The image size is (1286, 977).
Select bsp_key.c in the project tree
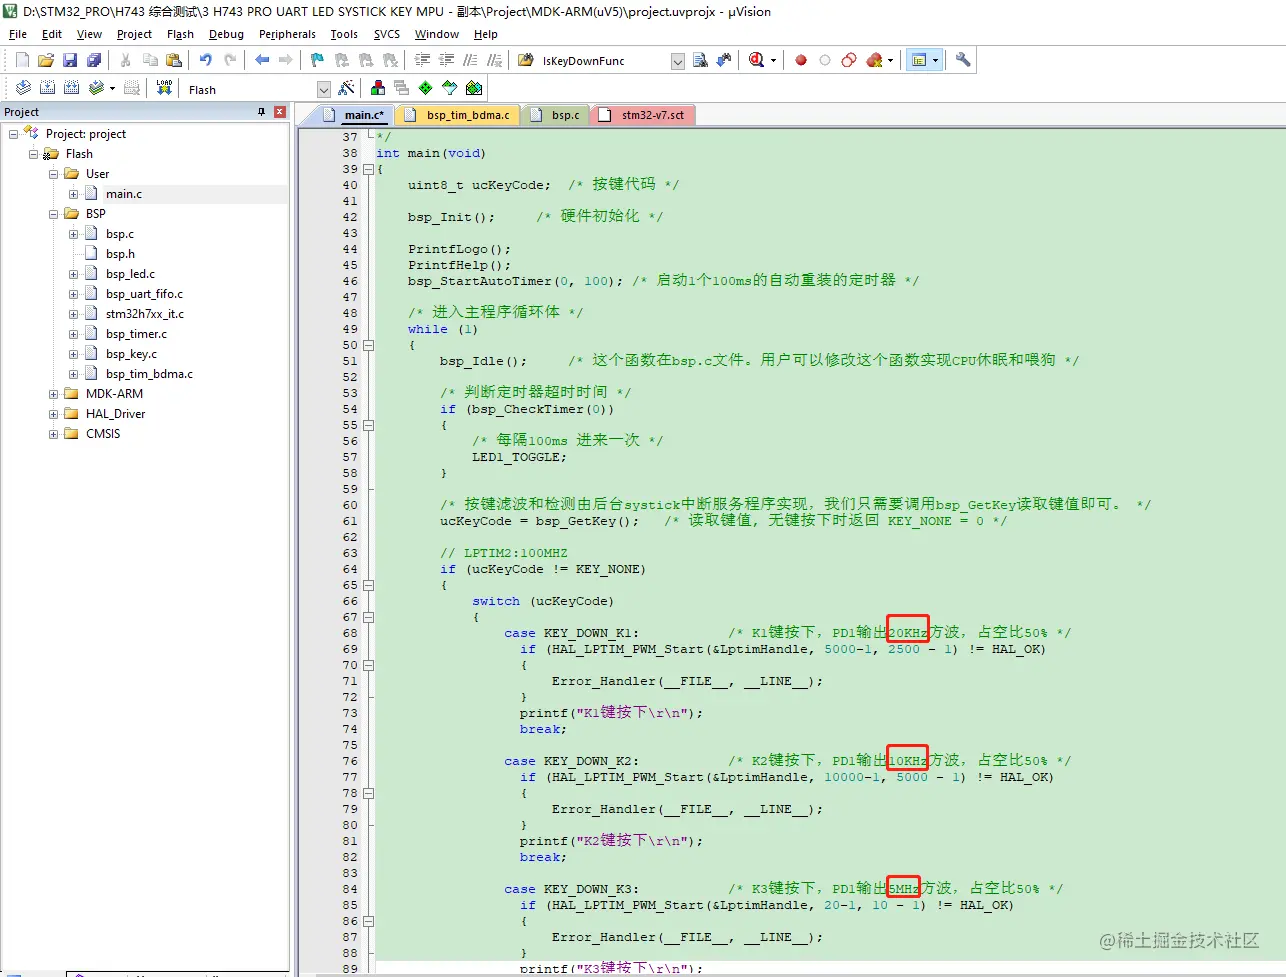point(131,354)
